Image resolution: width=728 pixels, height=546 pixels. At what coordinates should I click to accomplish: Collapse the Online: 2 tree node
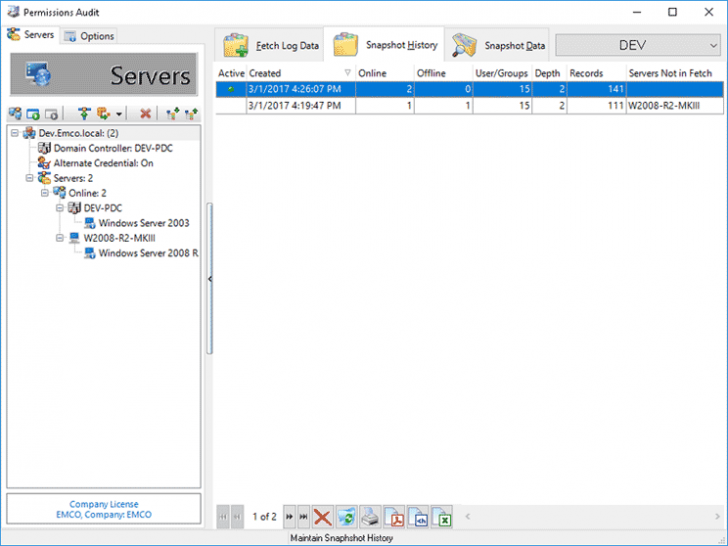(44, 193)
